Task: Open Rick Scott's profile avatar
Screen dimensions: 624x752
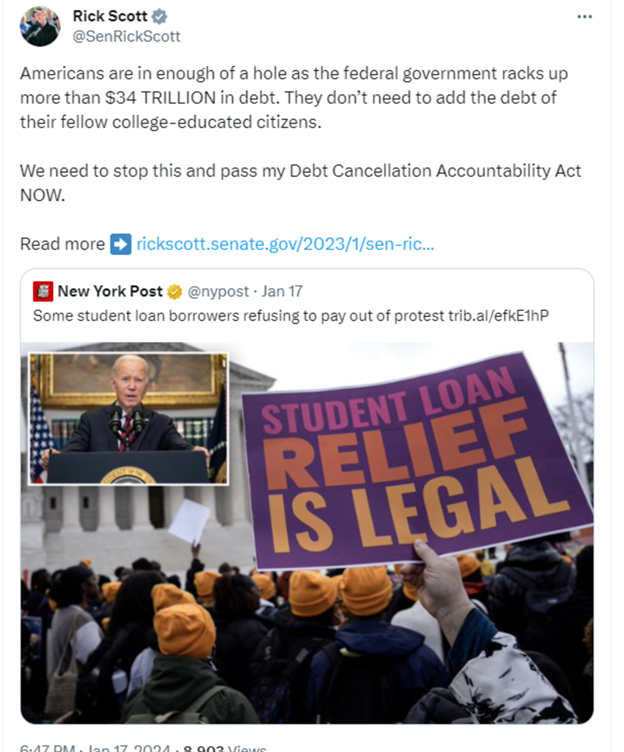Action: click(x=40, y=26)
